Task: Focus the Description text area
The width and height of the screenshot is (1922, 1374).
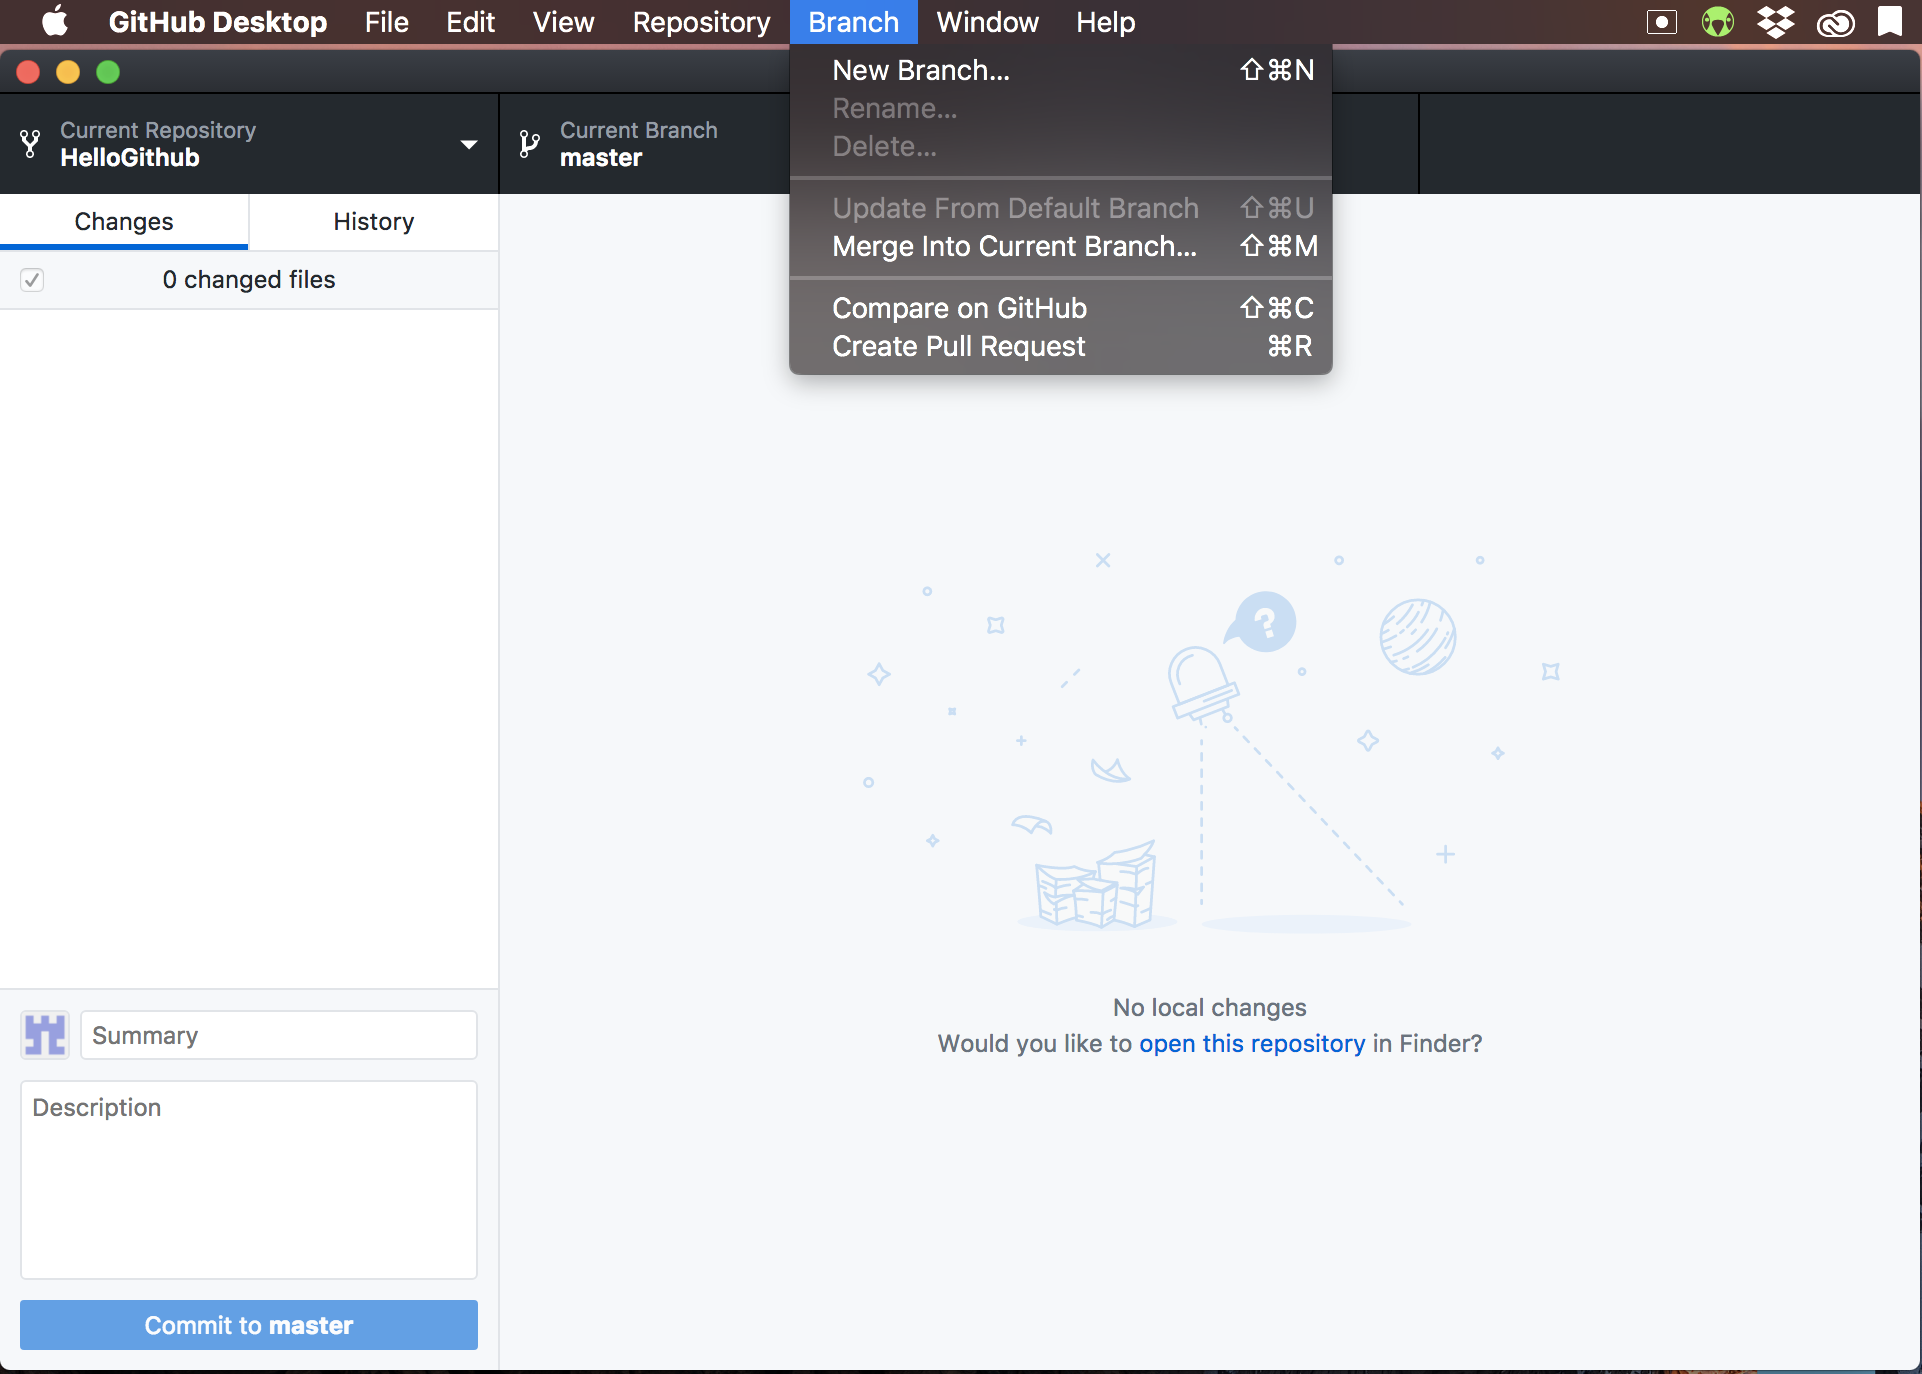Action: 249,1179
